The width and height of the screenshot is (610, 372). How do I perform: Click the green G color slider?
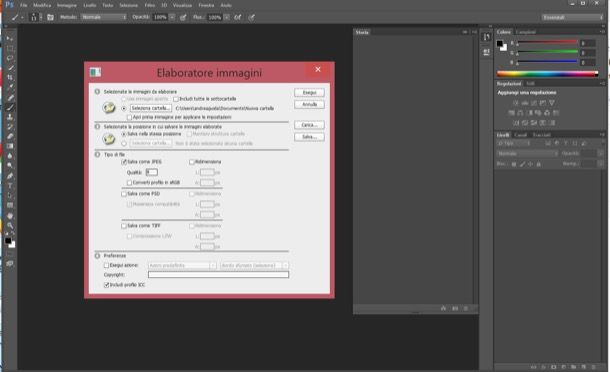pyautogui.click(x=547, y=52)
